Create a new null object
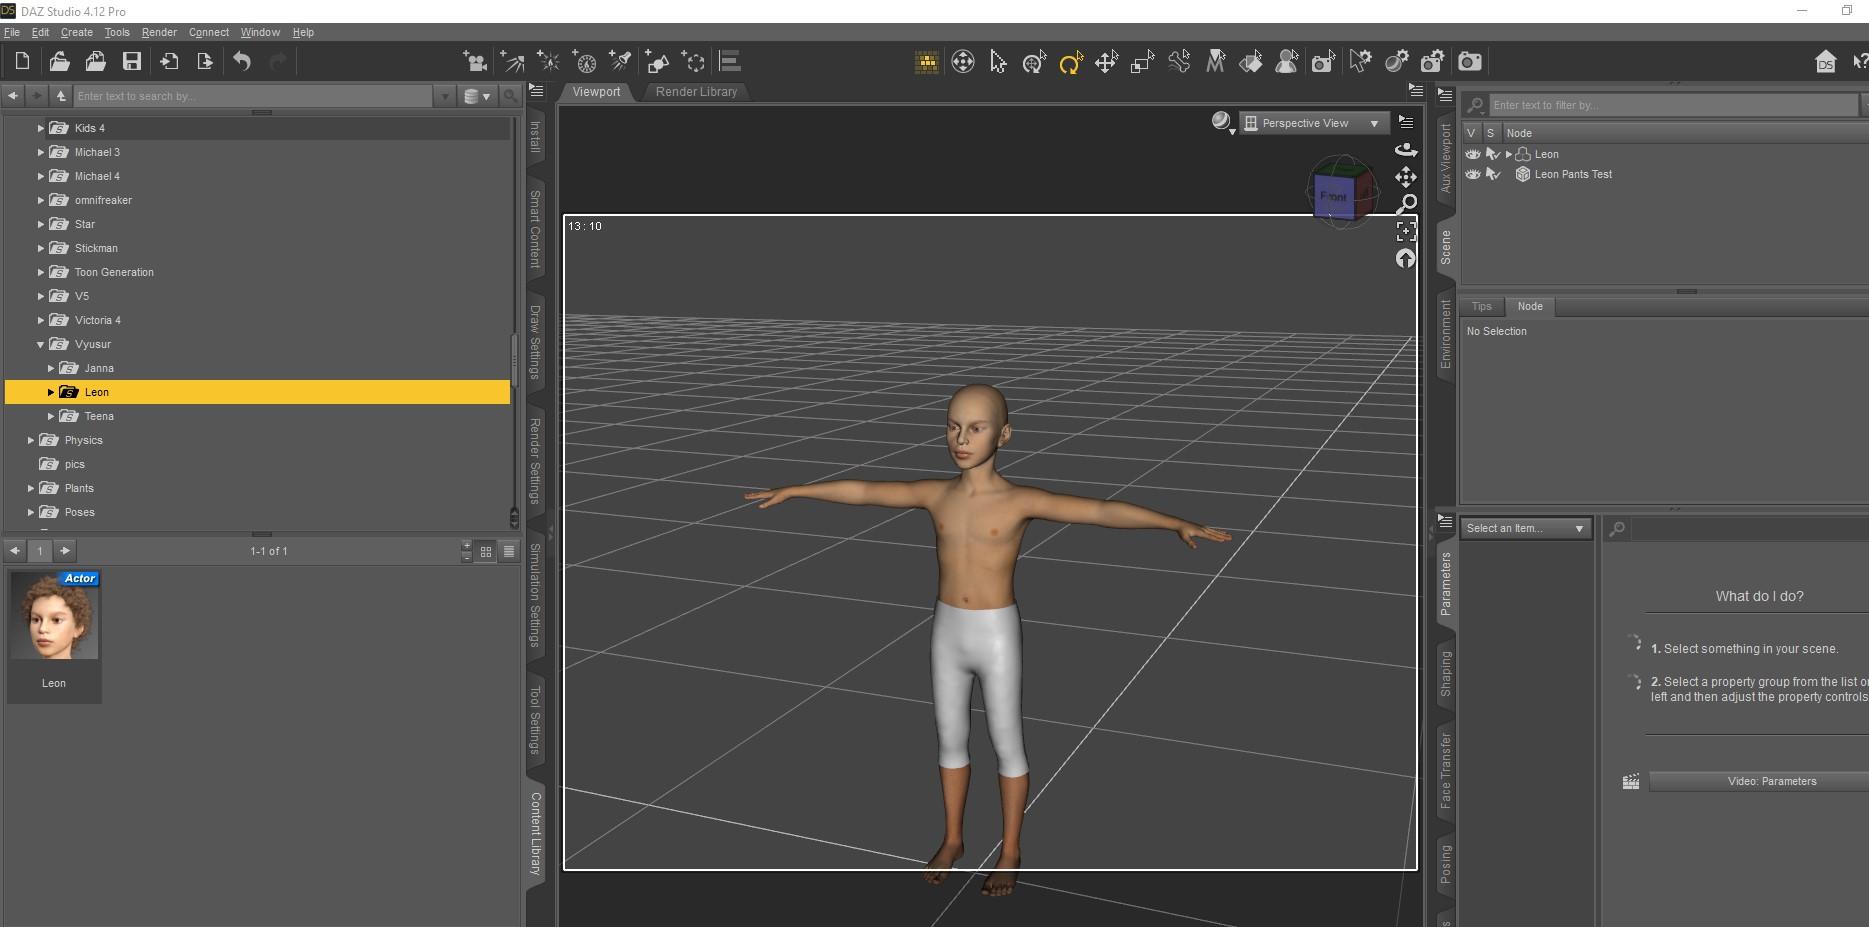 click(x=693, y=62)
